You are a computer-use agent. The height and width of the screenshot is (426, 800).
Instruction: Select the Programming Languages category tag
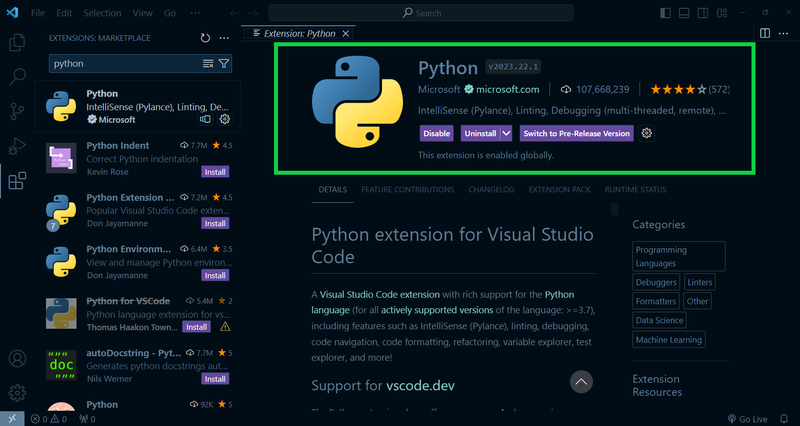(679, 257)
